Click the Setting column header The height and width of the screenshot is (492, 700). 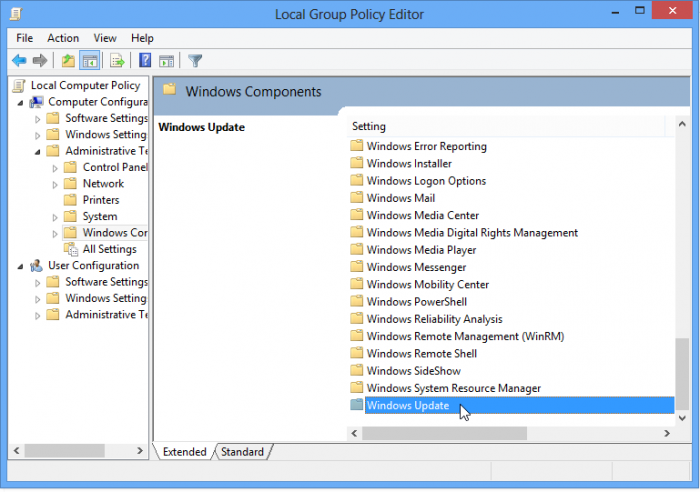pos(506,126)
